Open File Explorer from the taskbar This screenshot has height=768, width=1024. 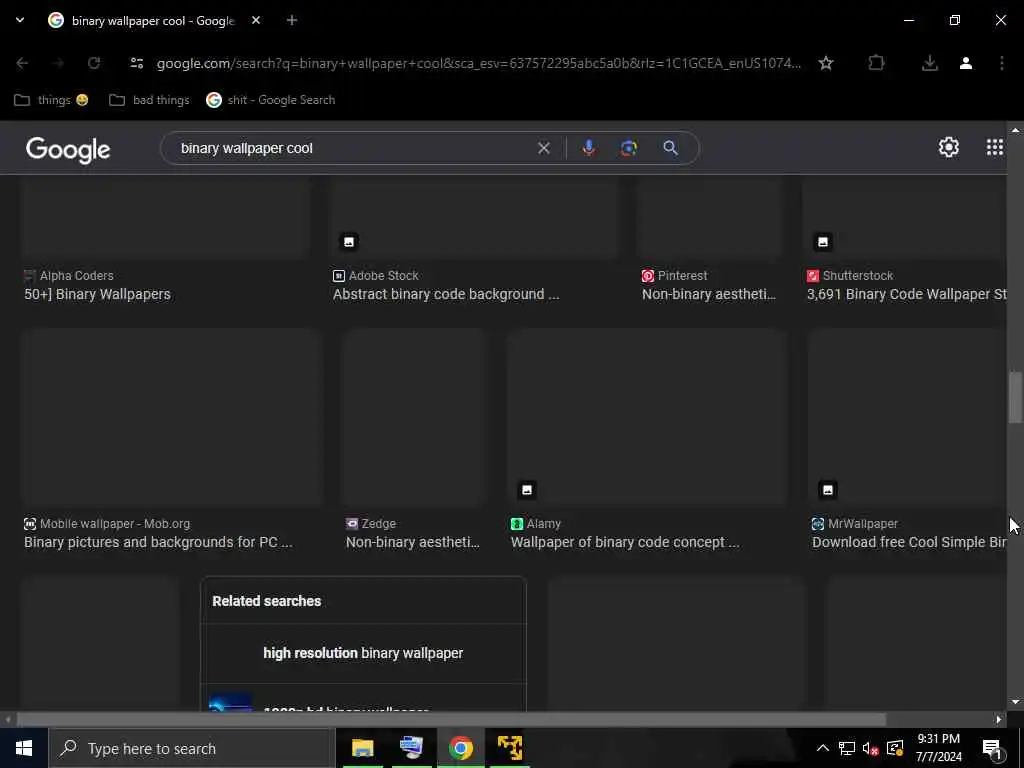pos(362,748)
